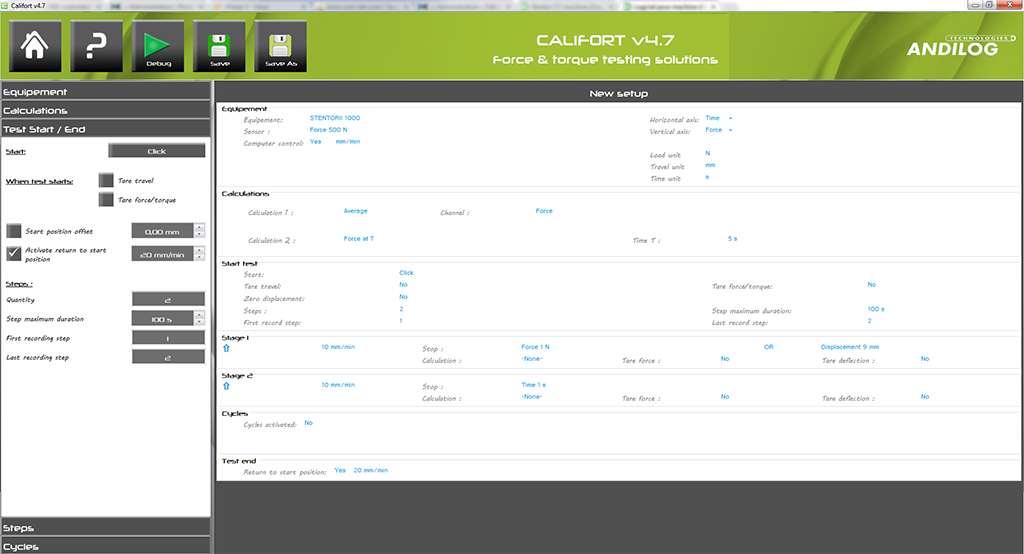The height and width of the screenshot is (554, 1024).
Task: Click Calculation 1 Channel Force value
Action: 543,211
